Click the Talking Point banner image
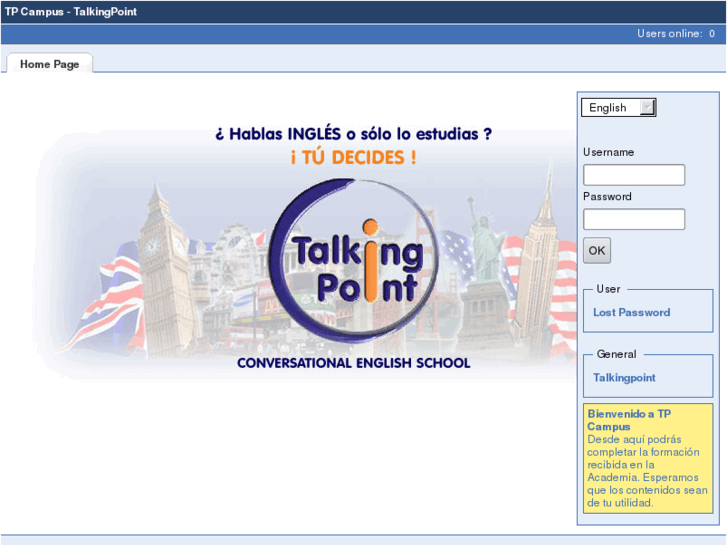This screenshot has width=727, height=545. [306, 250]
